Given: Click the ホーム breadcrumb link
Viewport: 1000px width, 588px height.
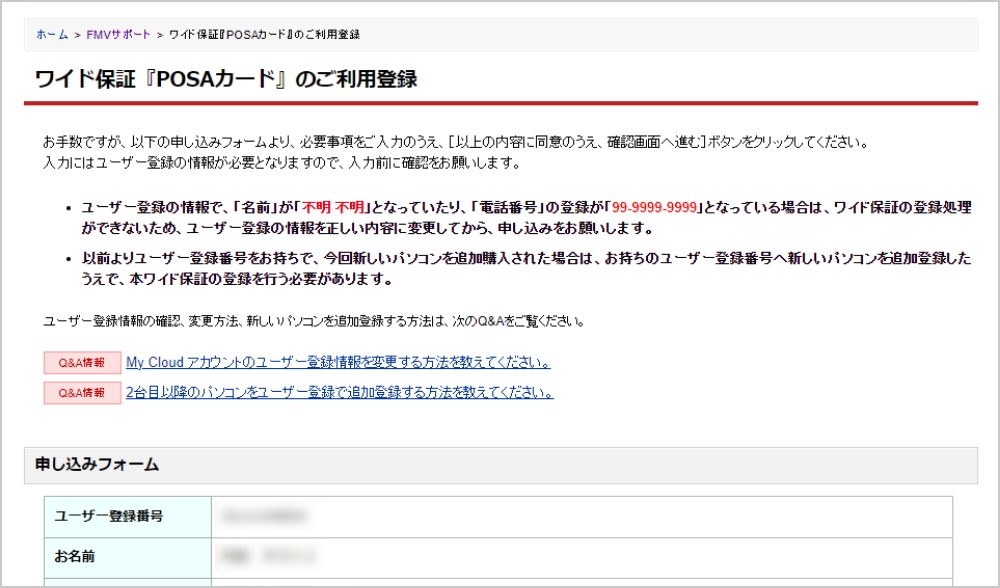Looking at the screenshot, I should click(x=52, y=34).
